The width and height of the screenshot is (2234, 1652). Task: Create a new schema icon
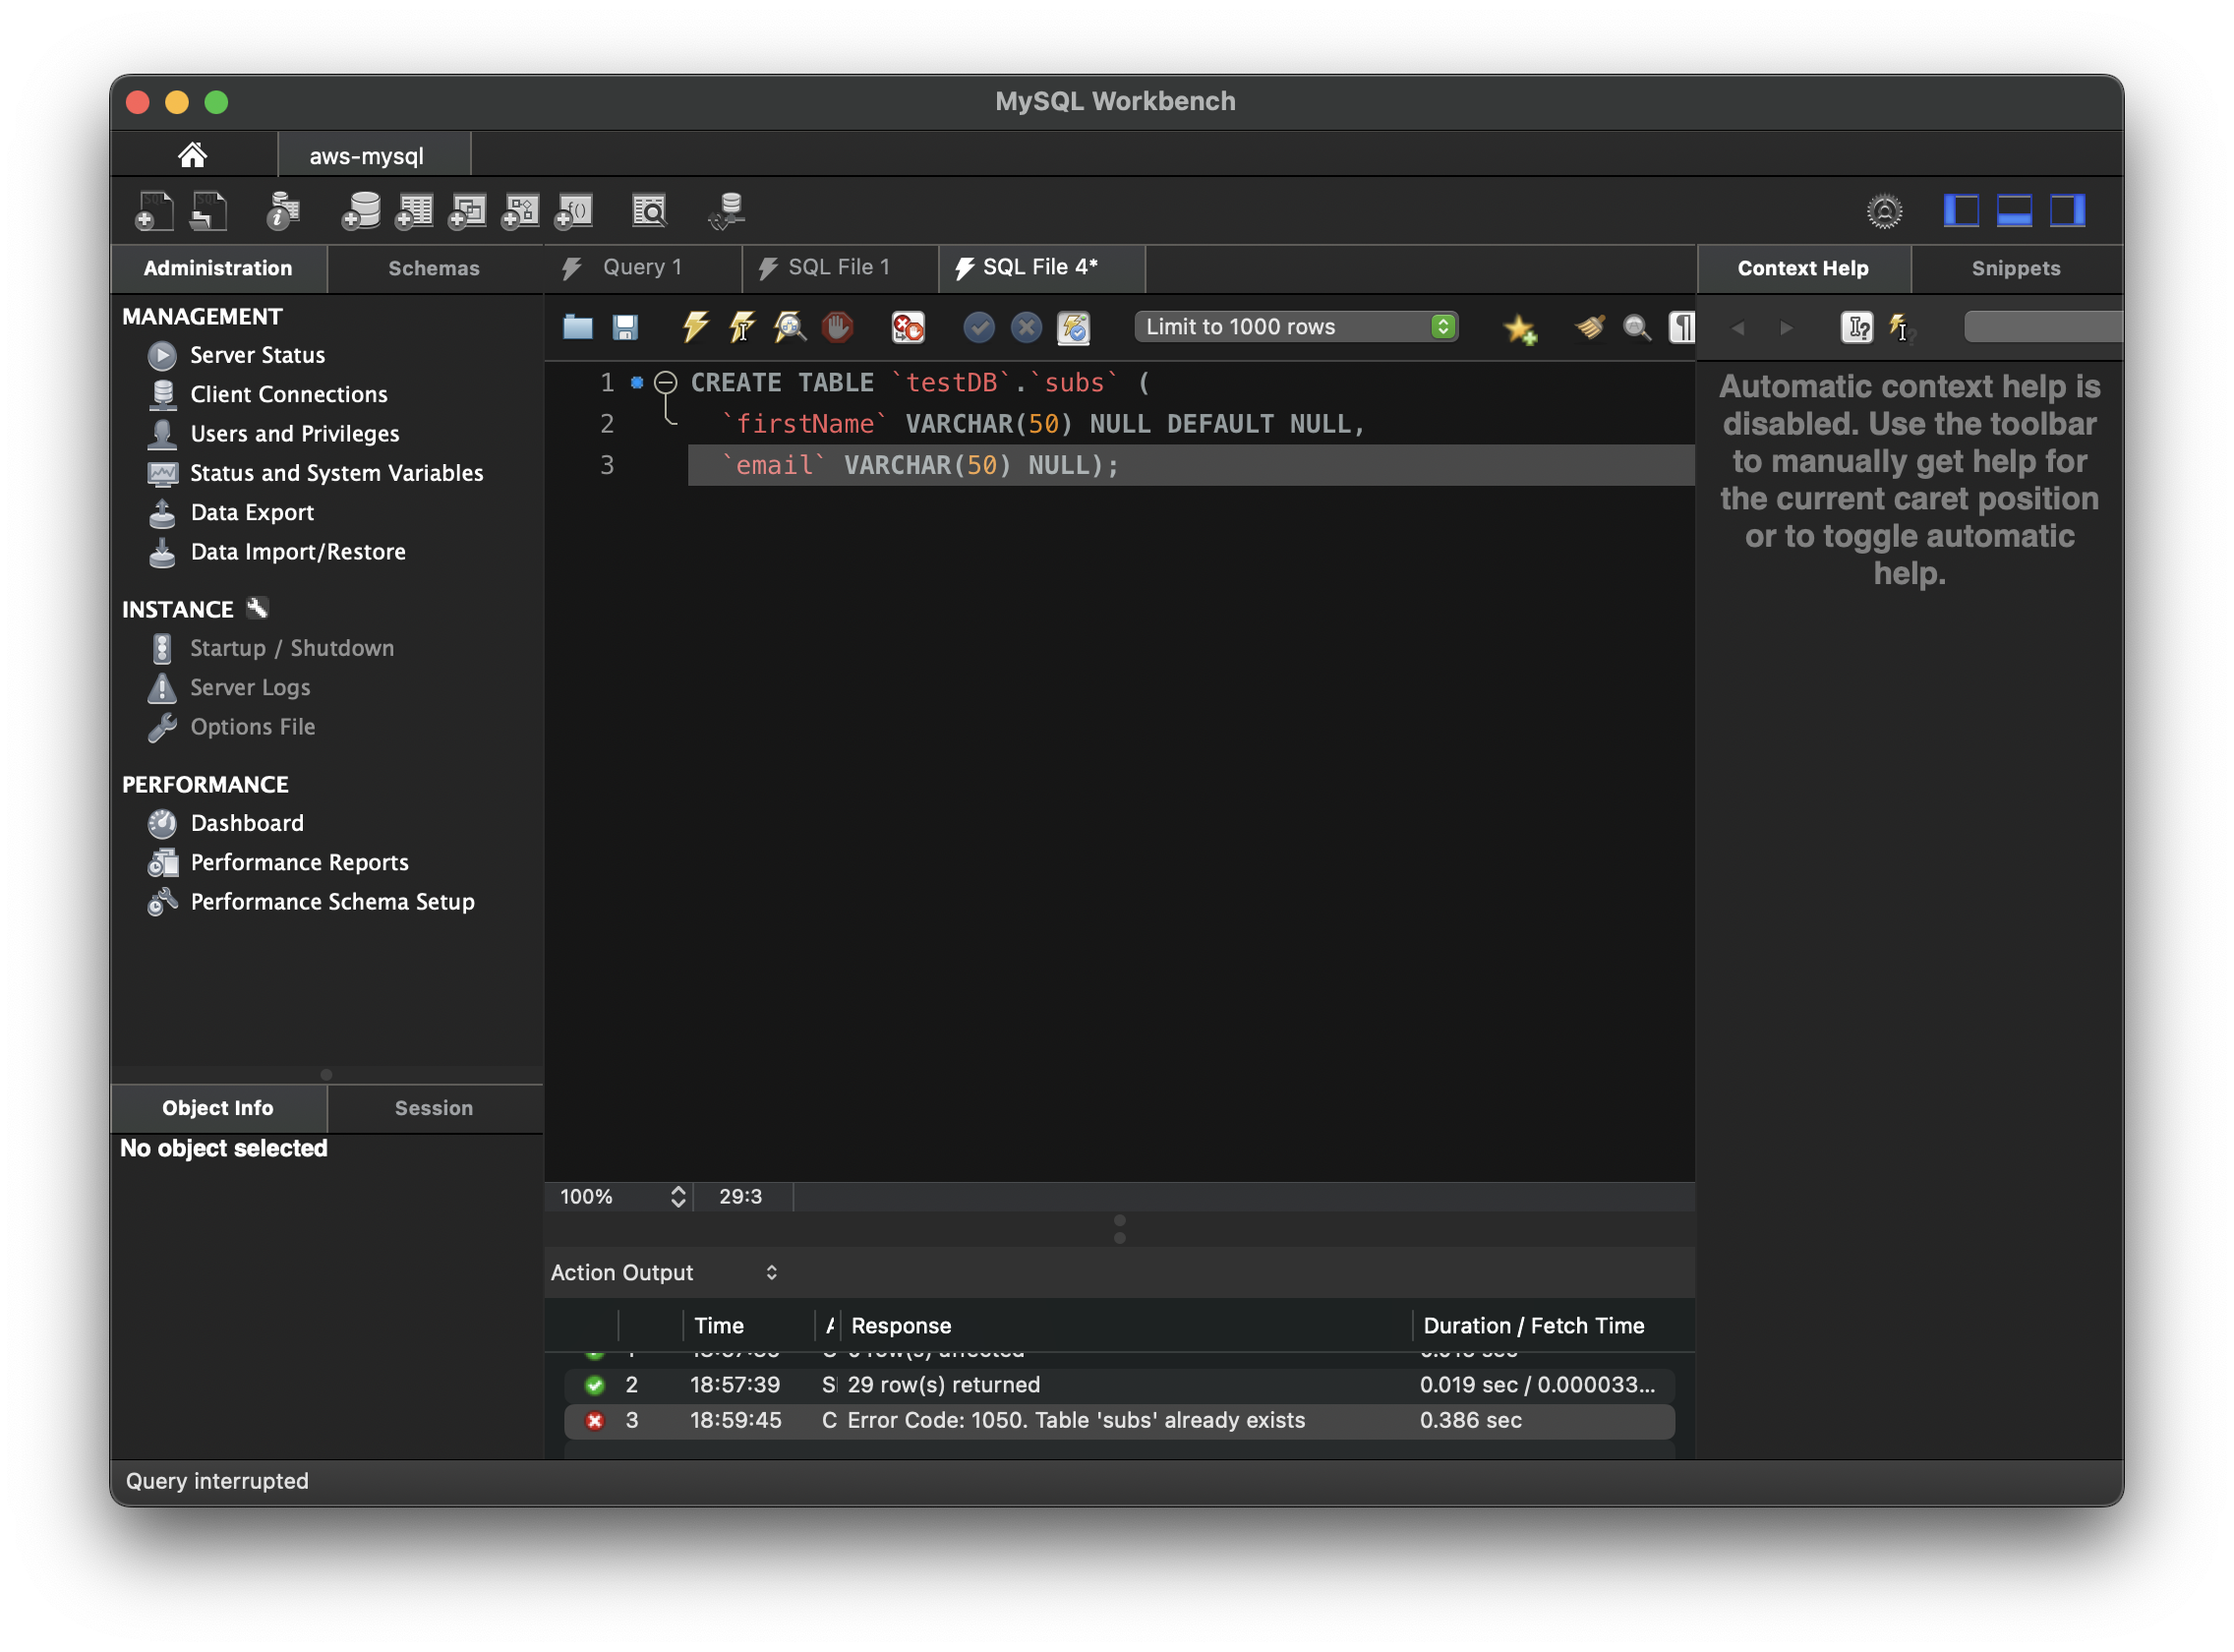pyautogui.click(x=360, y=211)
